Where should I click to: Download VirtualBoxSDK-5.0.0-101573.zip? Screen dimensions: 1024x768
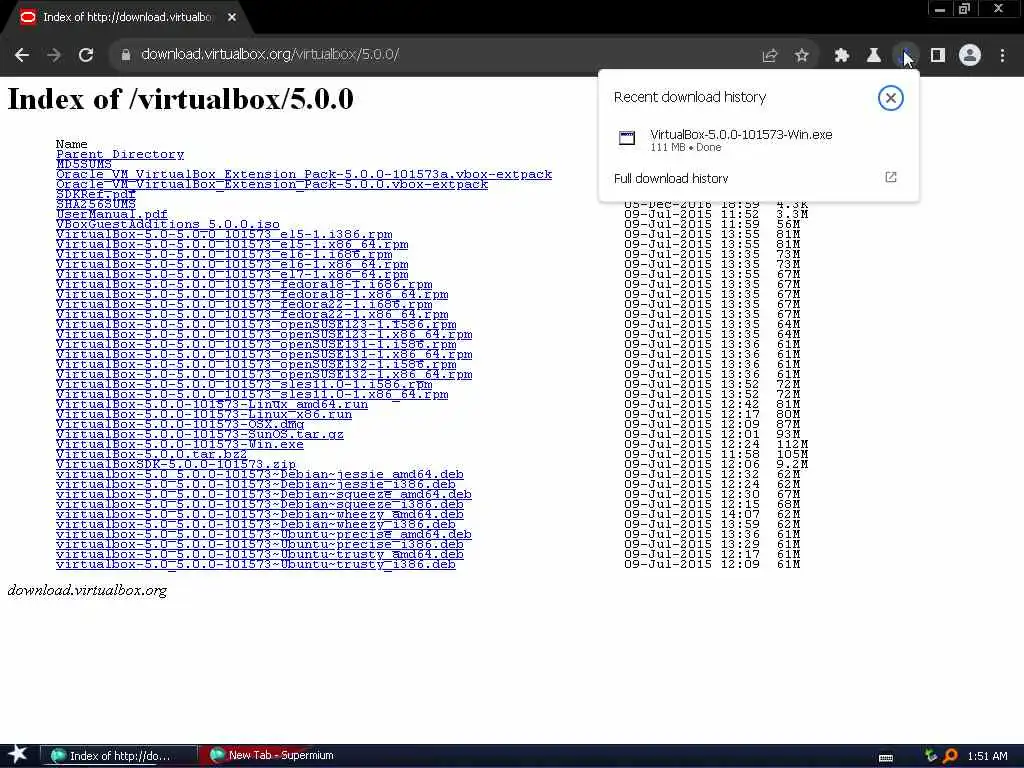click(176, 464)
